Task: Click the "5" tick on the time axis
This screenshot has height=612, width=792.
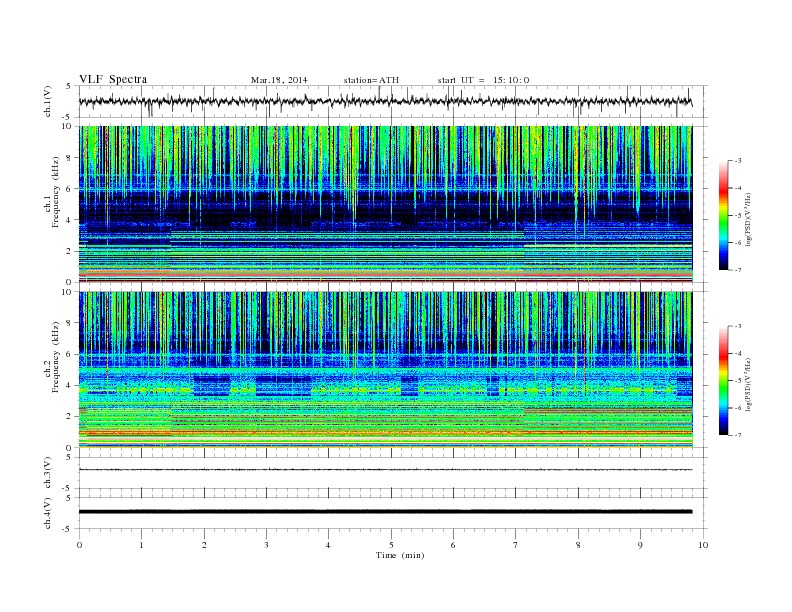Action: click(x=391, y=545)
